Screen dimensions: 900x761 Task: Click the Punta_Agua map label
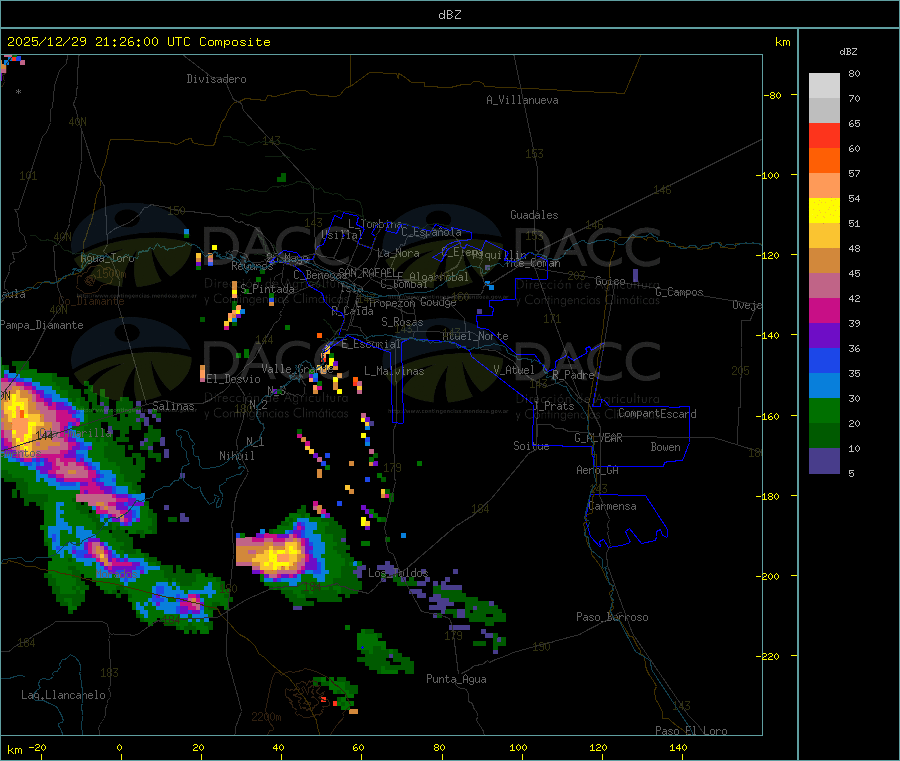(456, 679)
